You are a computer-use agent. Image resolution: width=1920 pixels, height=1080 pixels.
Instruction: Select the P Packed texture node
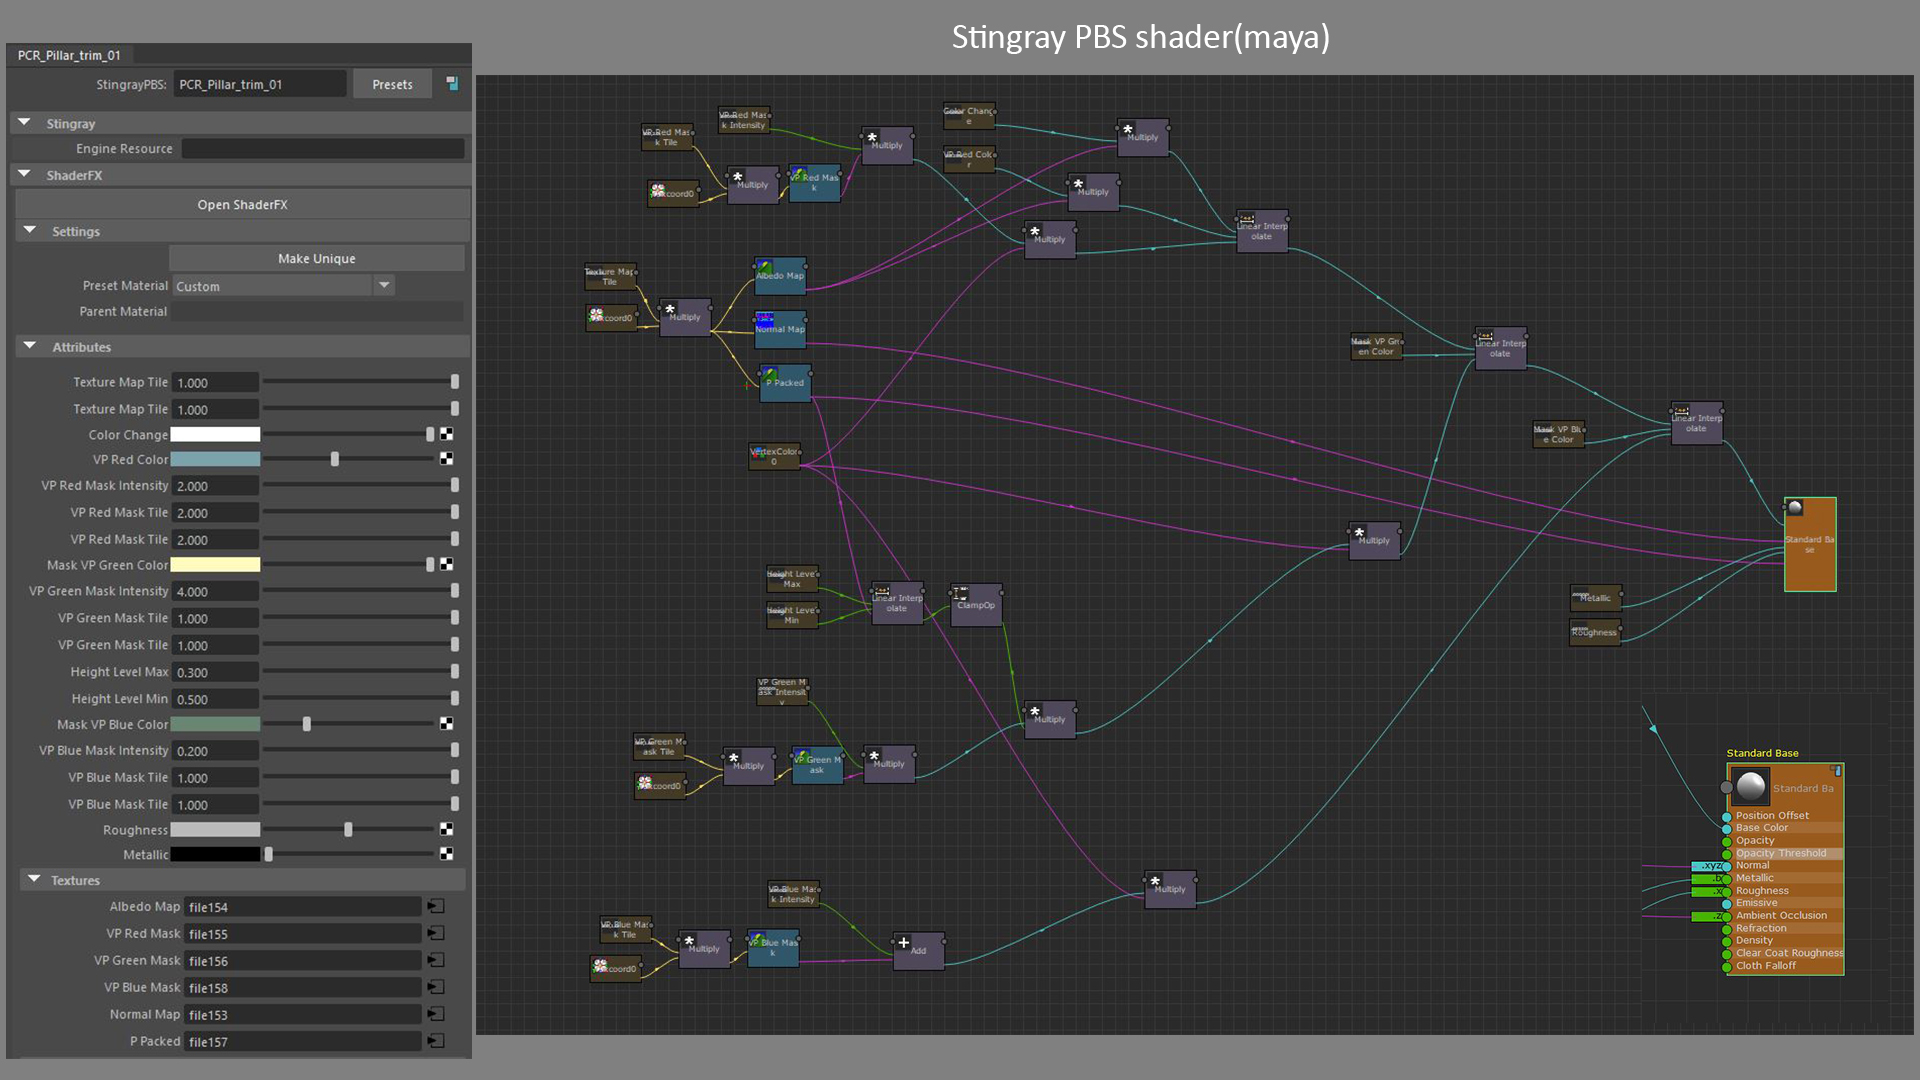785,383
